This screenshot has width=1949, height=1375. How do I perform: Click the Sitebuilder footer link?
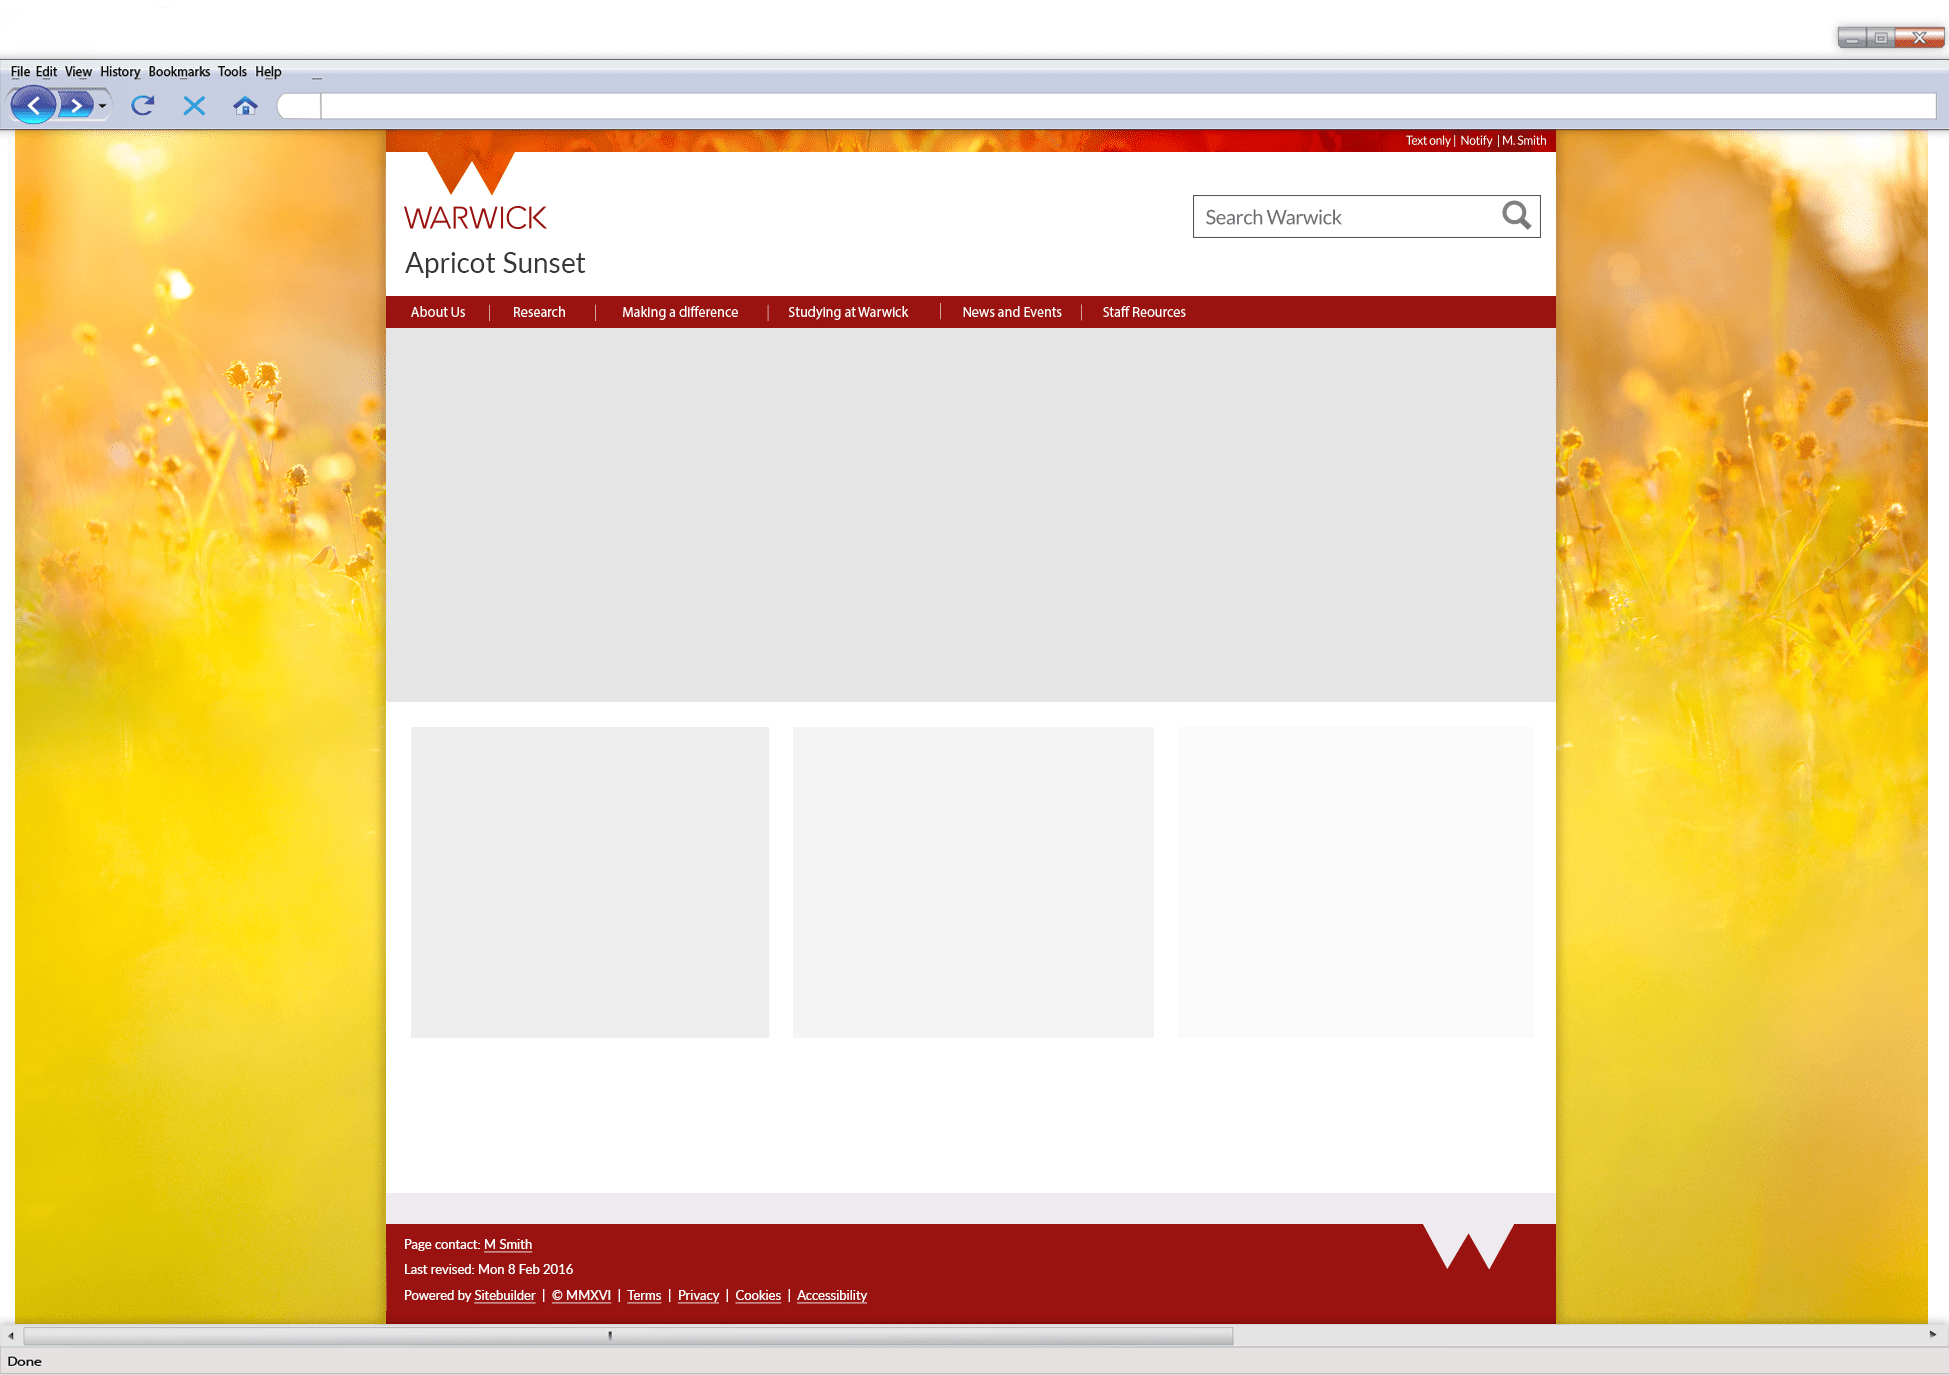504,1295
